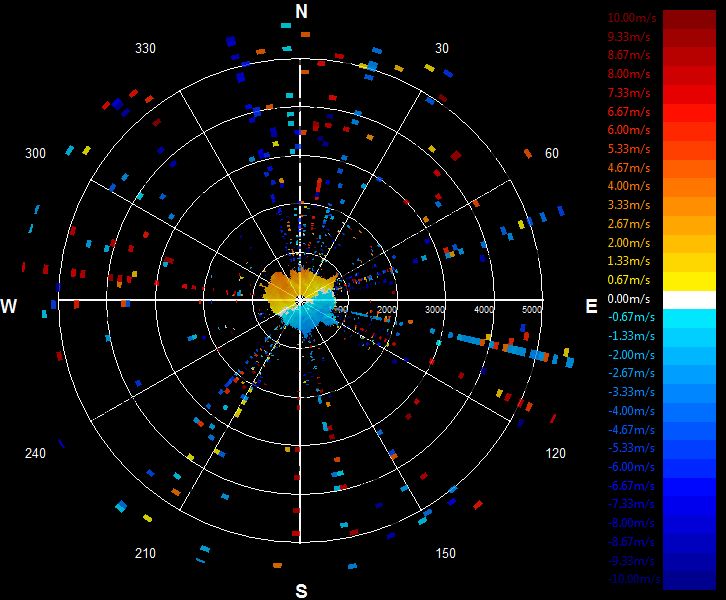Click the 5.33m/s legend label

(629, 149)
